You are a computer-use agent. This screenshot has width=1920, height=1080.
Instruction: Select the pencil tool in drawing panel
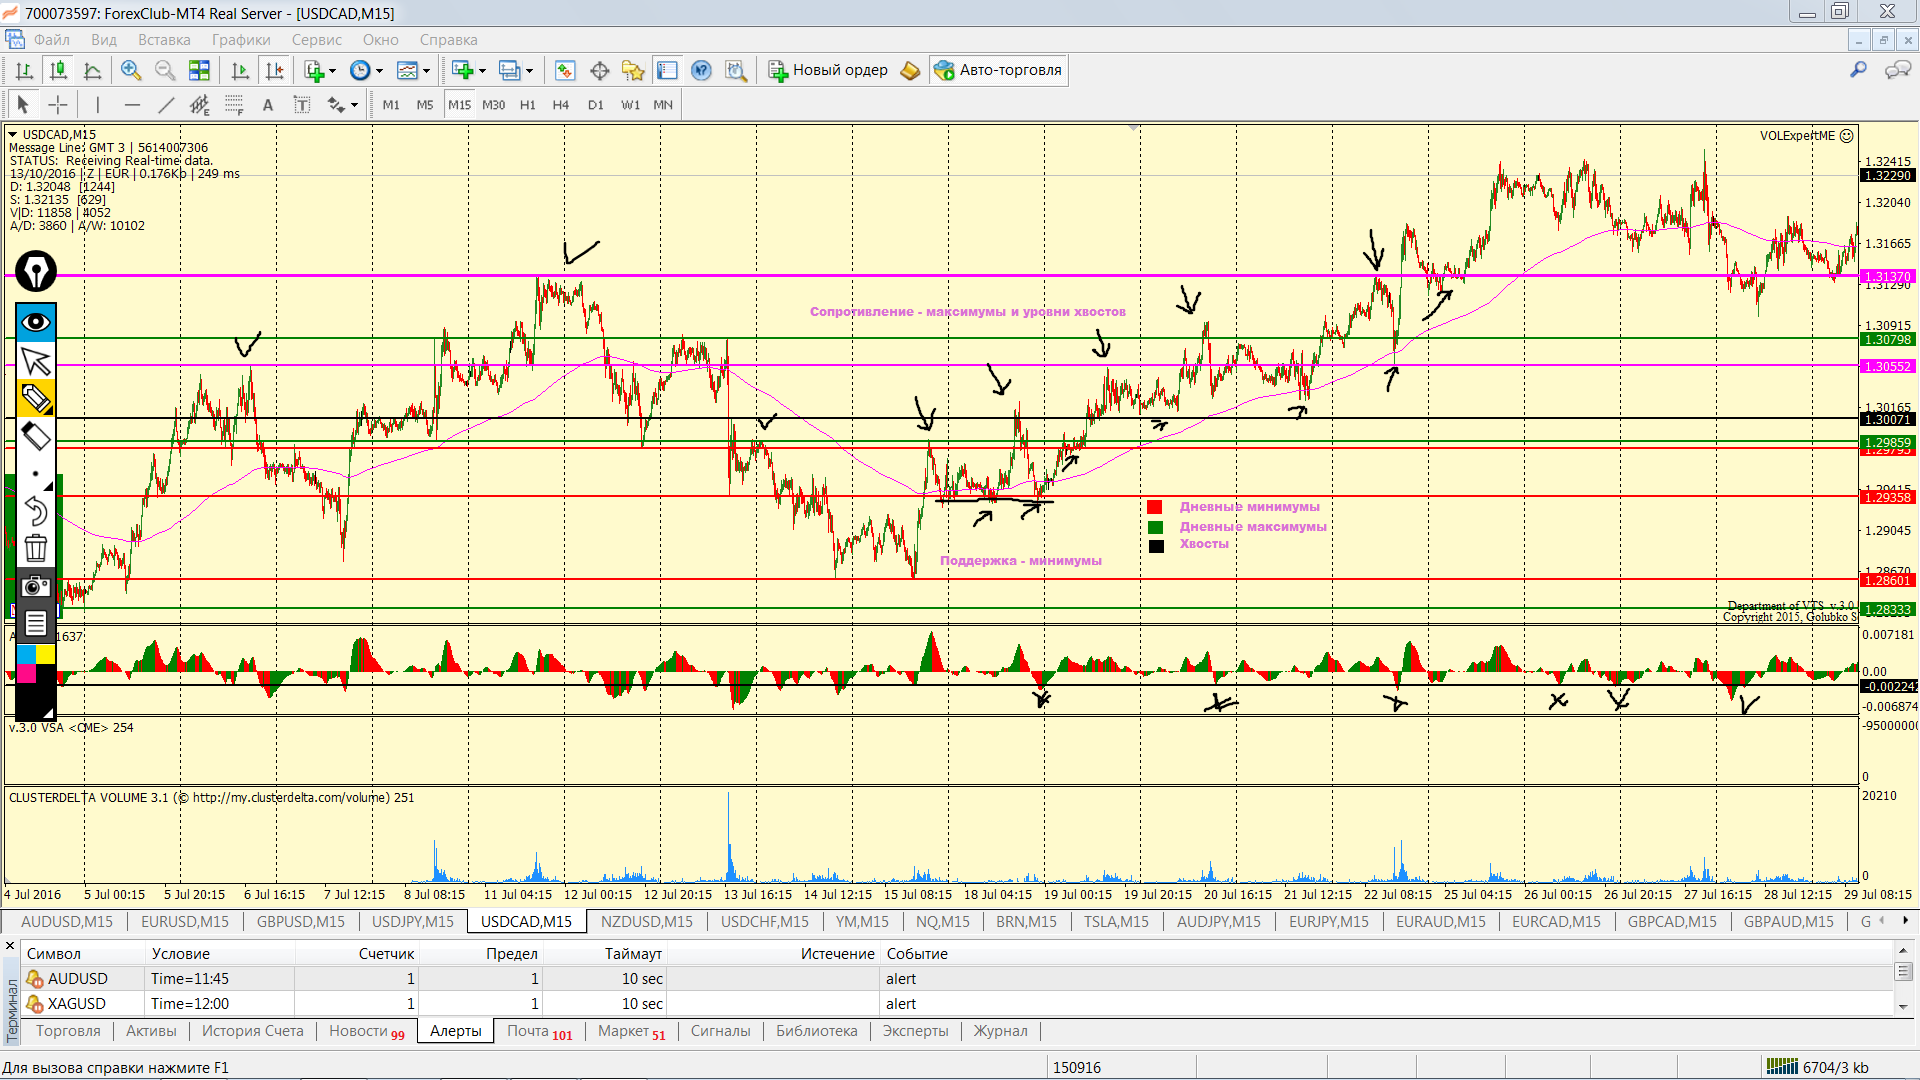click(x=36, y=398)
